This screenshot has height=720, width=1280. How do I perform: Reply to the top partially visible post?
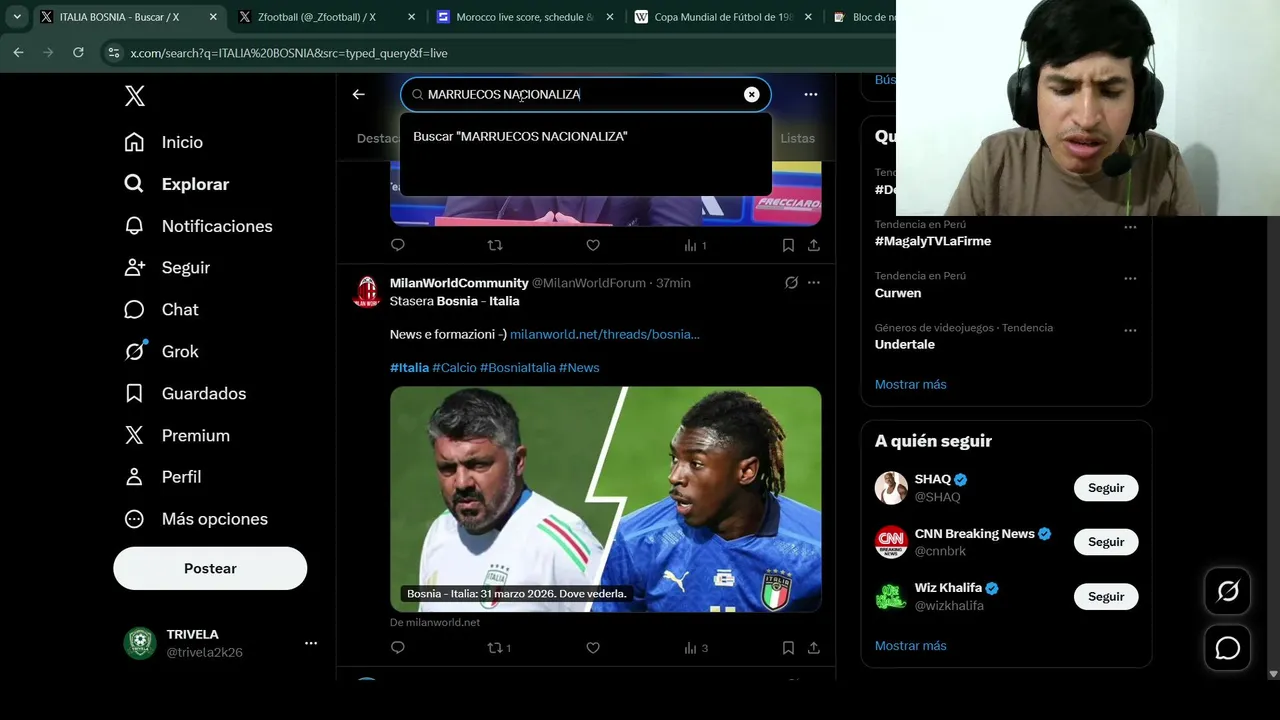tap(398, 245)
